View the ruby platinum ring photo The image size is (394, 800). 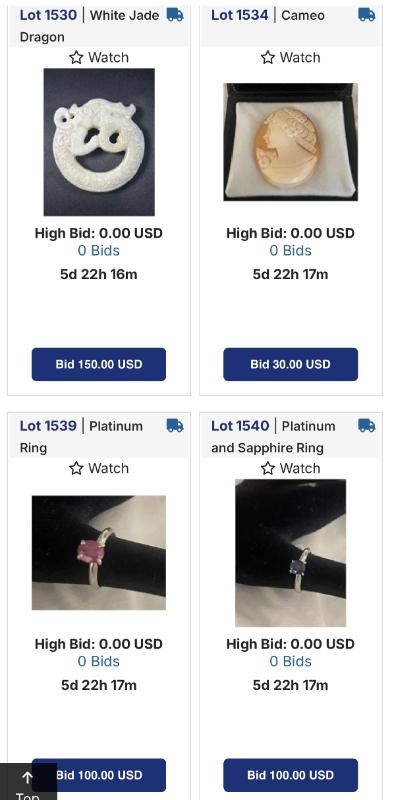(99, 553)
